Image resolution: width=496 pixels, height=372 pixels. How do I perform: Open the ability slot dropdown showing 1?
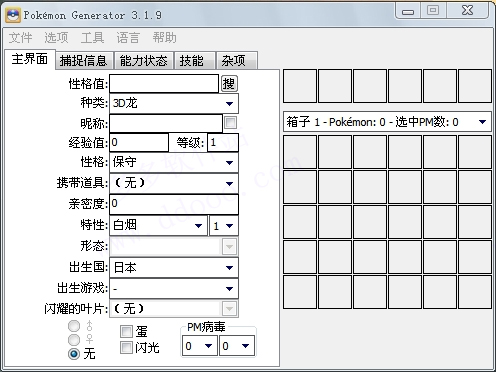(x=224, y=226)
